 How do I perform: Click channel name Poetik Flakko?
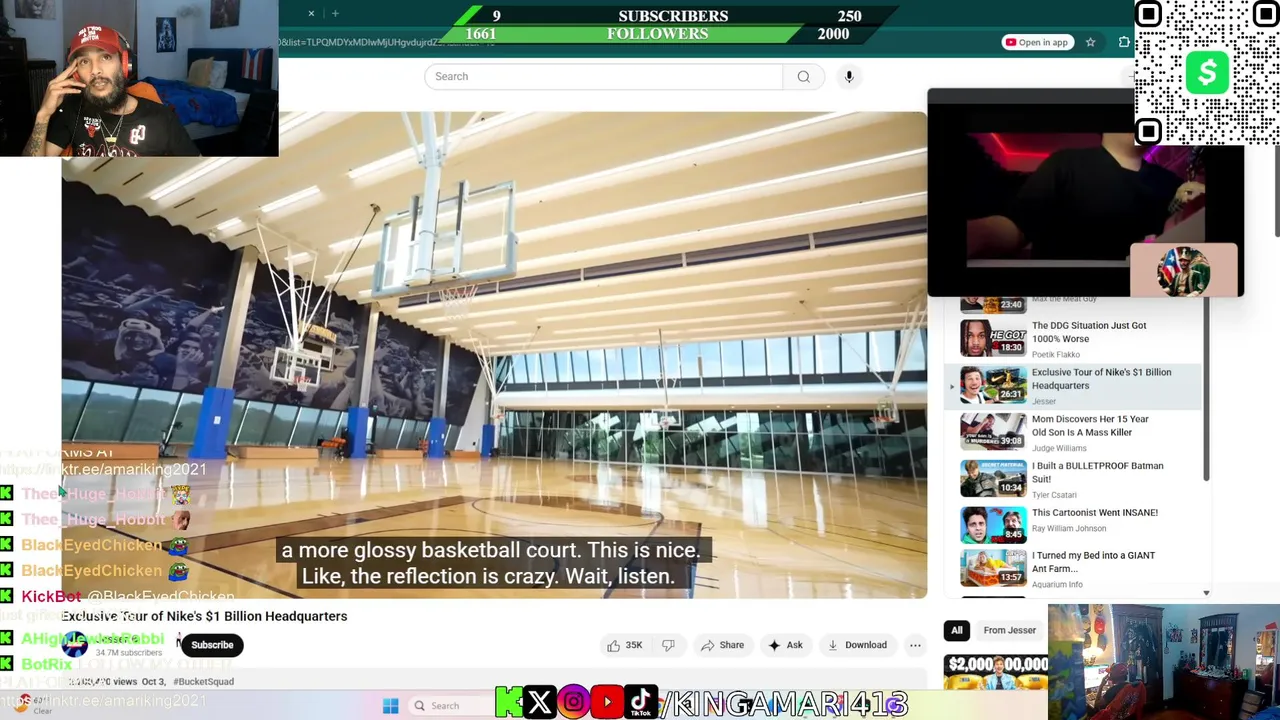1056,354
